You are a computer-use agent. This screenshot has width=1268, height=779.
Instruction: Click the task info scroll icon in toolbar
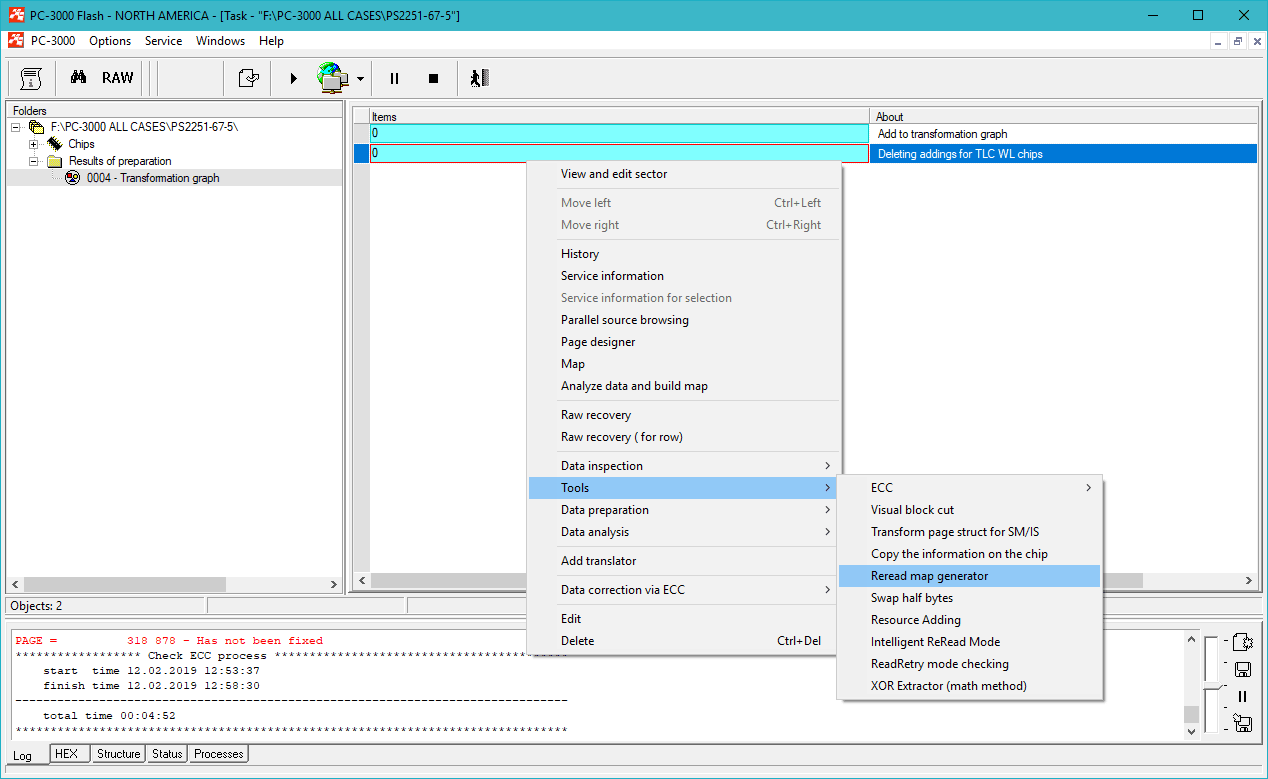coord(31,78)
